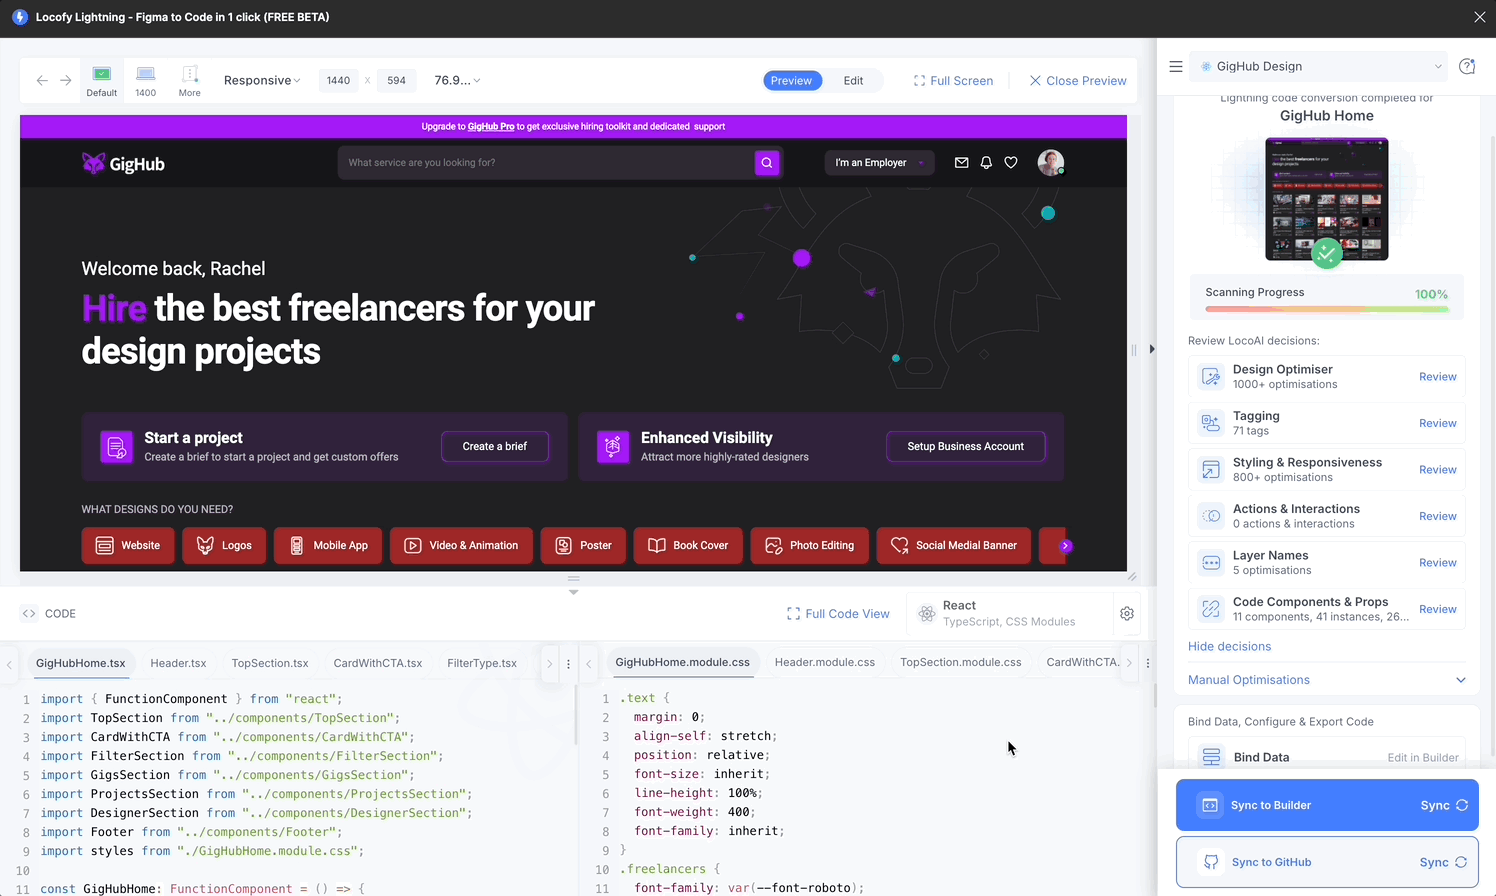Click Setup Business Account button
Viewport: 1496px width, 896px height.
click(x=966, y=446)
